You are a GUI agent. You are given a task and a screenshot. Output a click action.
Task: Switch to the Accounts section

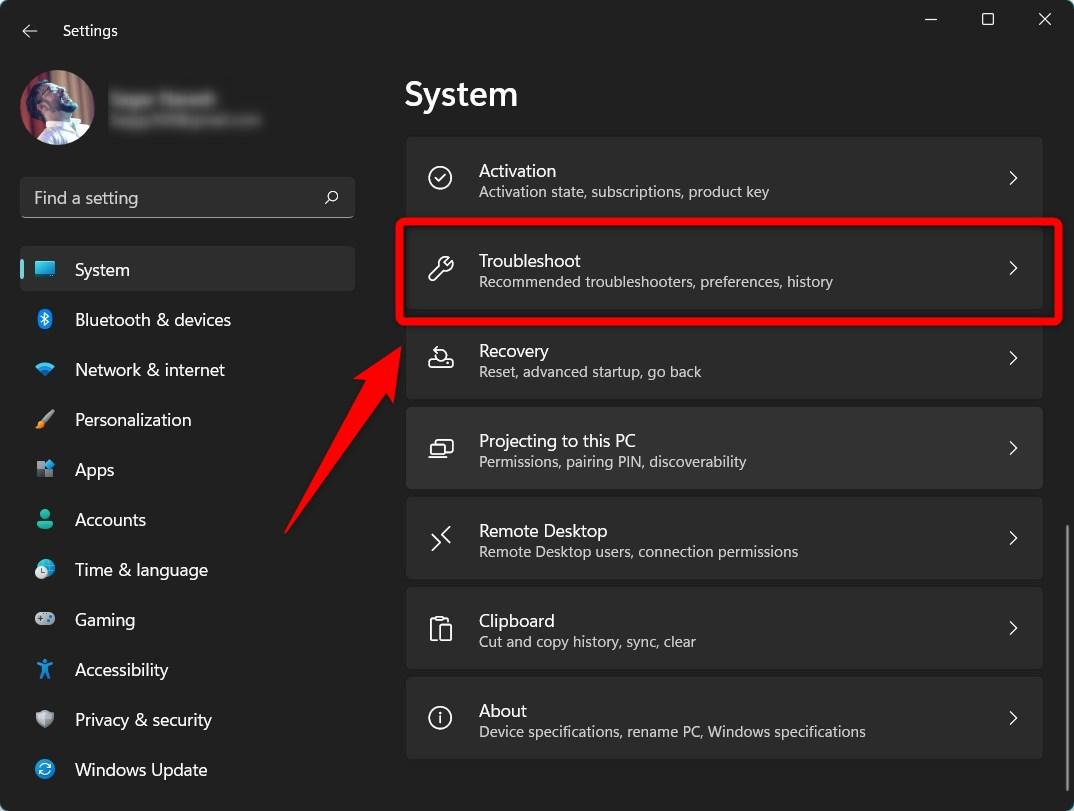(110, 519)
